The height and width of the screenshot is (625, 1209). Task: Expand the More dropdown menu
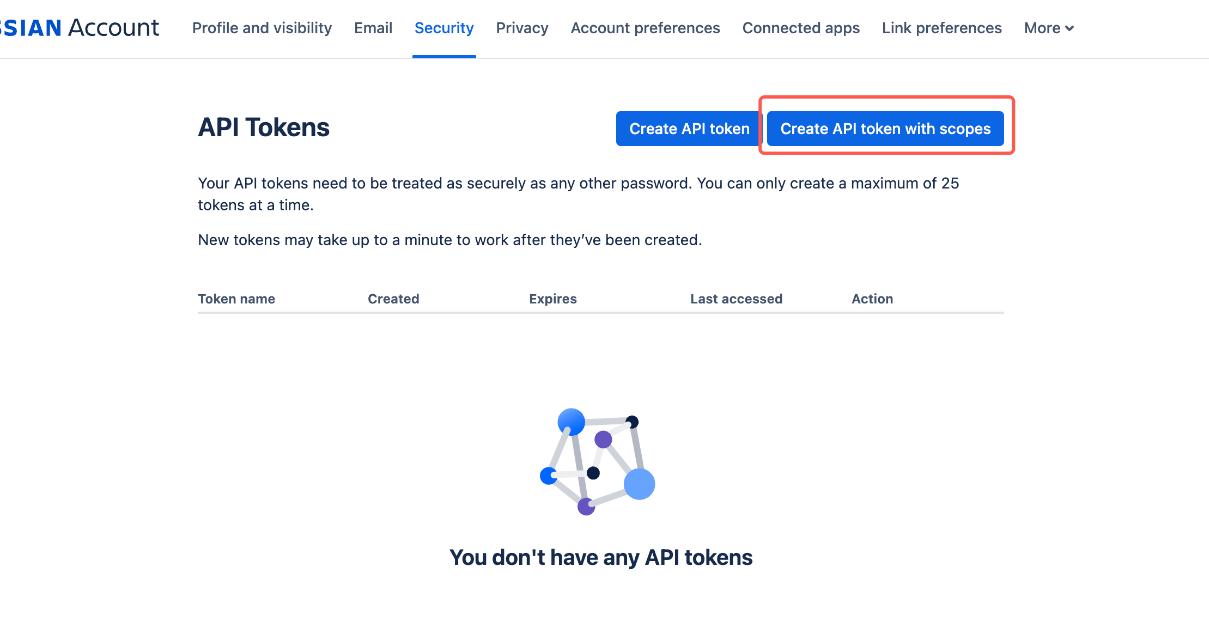click(1049, 28)
